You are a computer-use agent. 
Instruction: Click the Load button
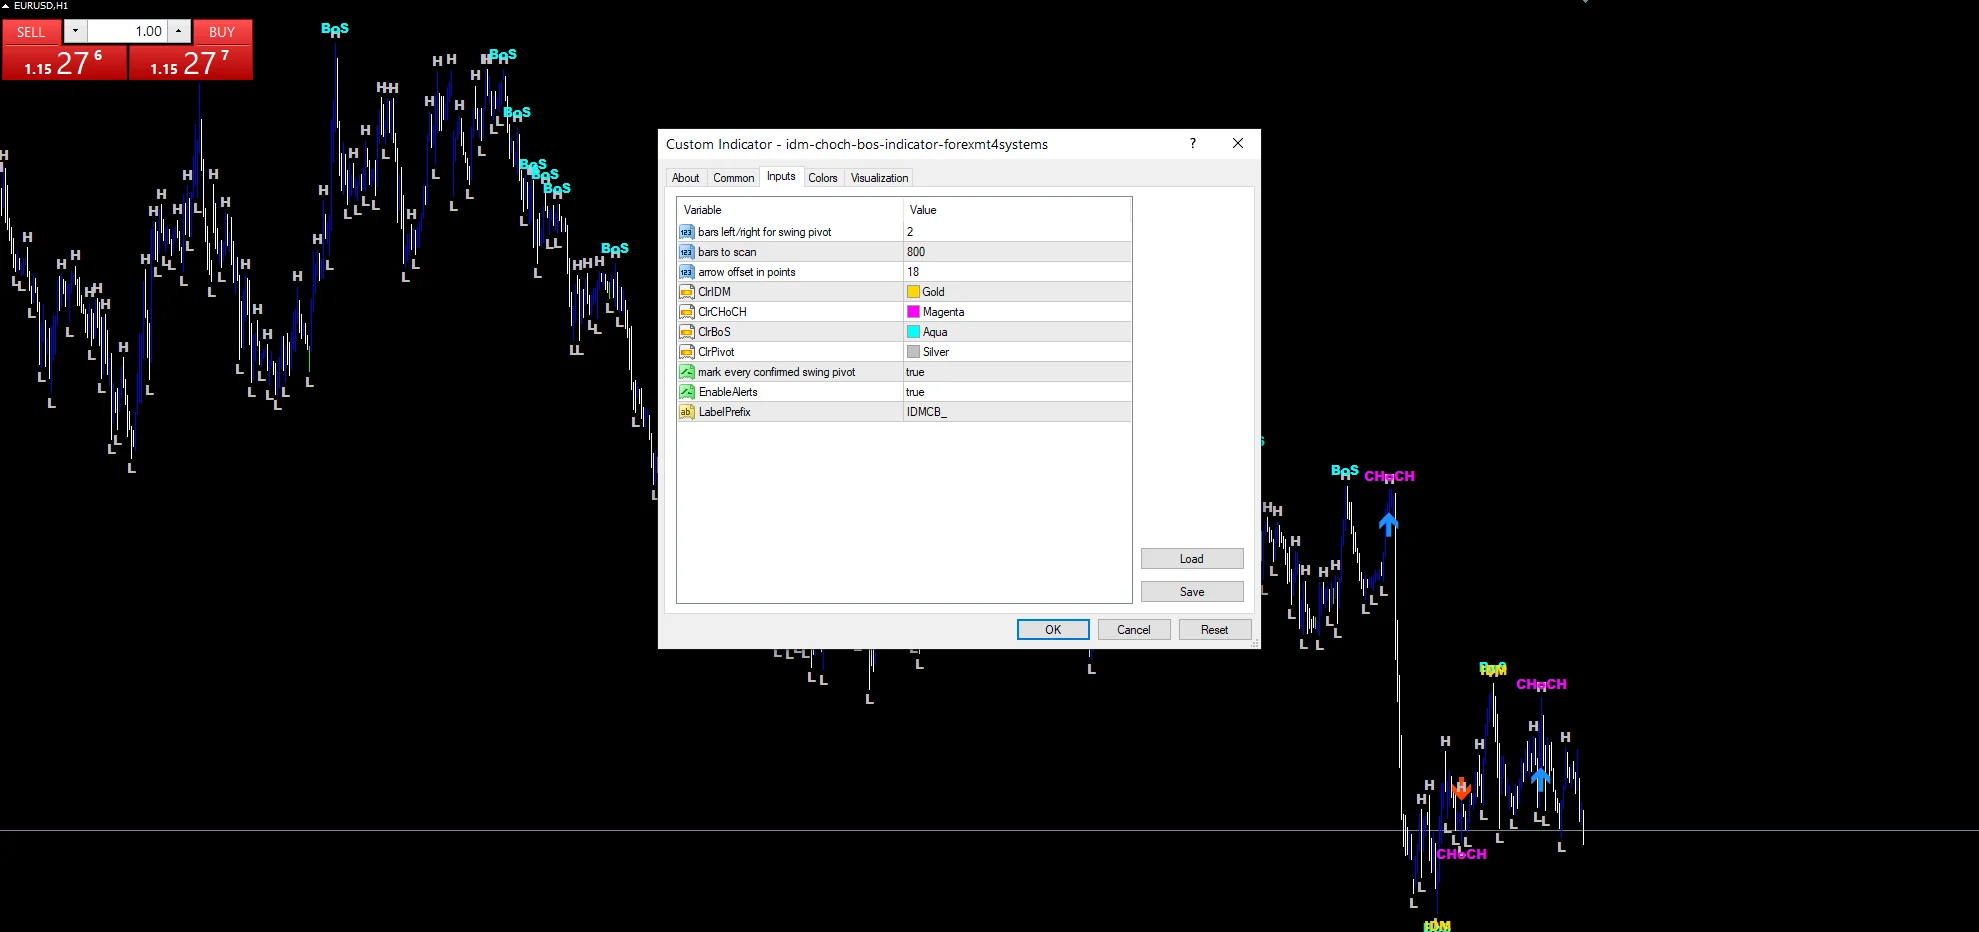[x=1192, y=559]
